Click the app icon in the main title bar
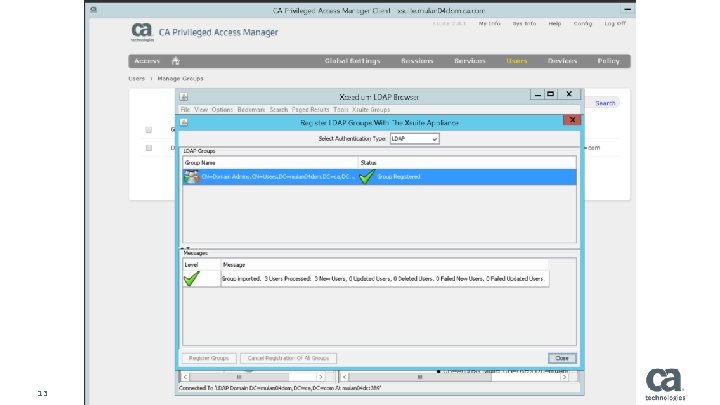This screenshot has height=405, width=720. [x=94, y=10]
